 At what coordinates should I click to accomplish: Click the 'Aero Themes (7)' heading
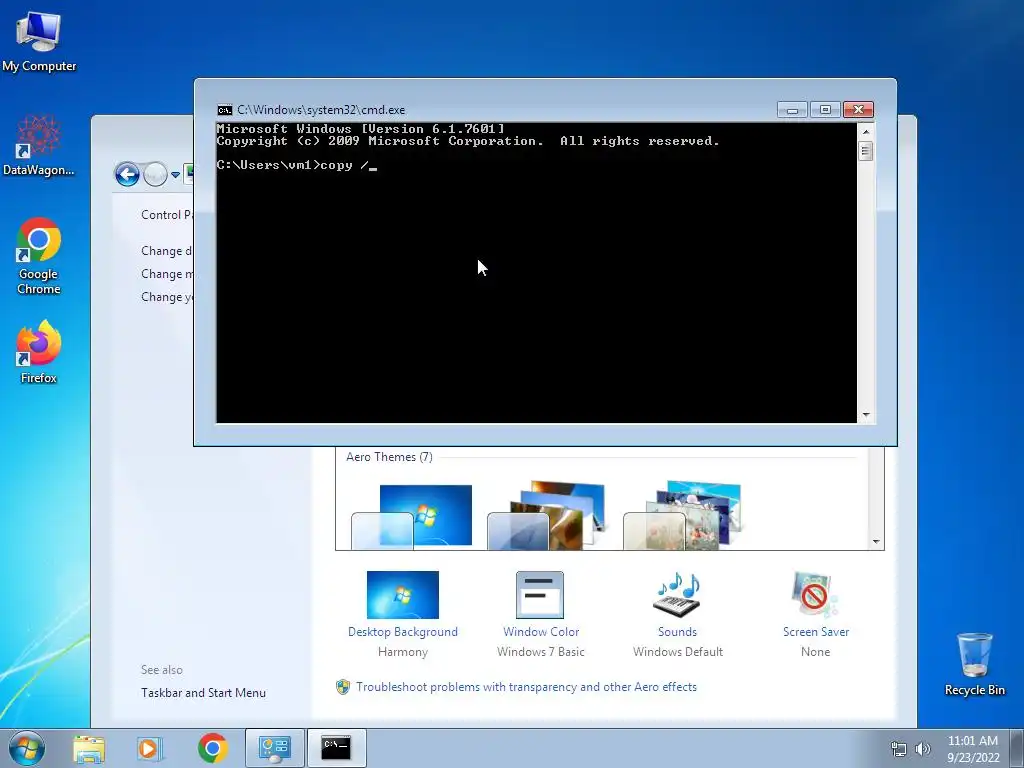[x=389, y=457]
